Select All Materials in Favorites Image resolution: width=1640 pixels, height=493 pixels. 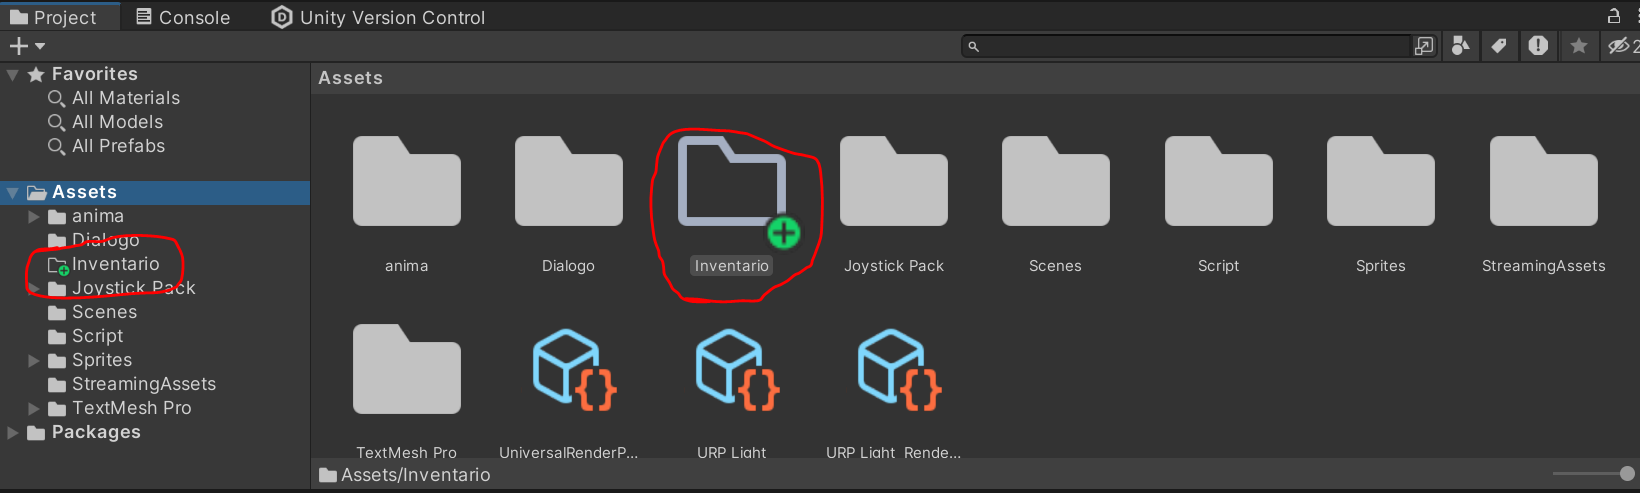coord(125,98)
